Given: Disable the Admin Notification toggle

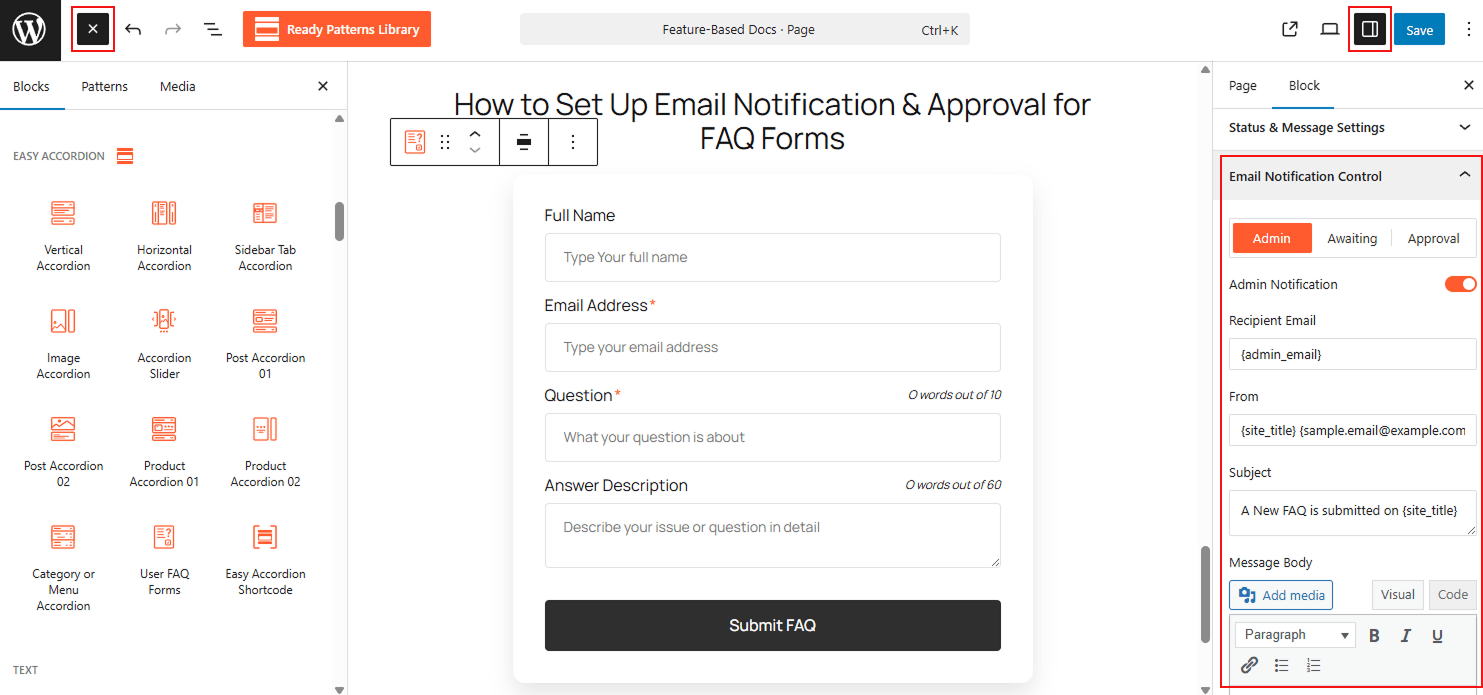Looking at the screenshot, I should pyautogui.click(x=1461, y=283).
